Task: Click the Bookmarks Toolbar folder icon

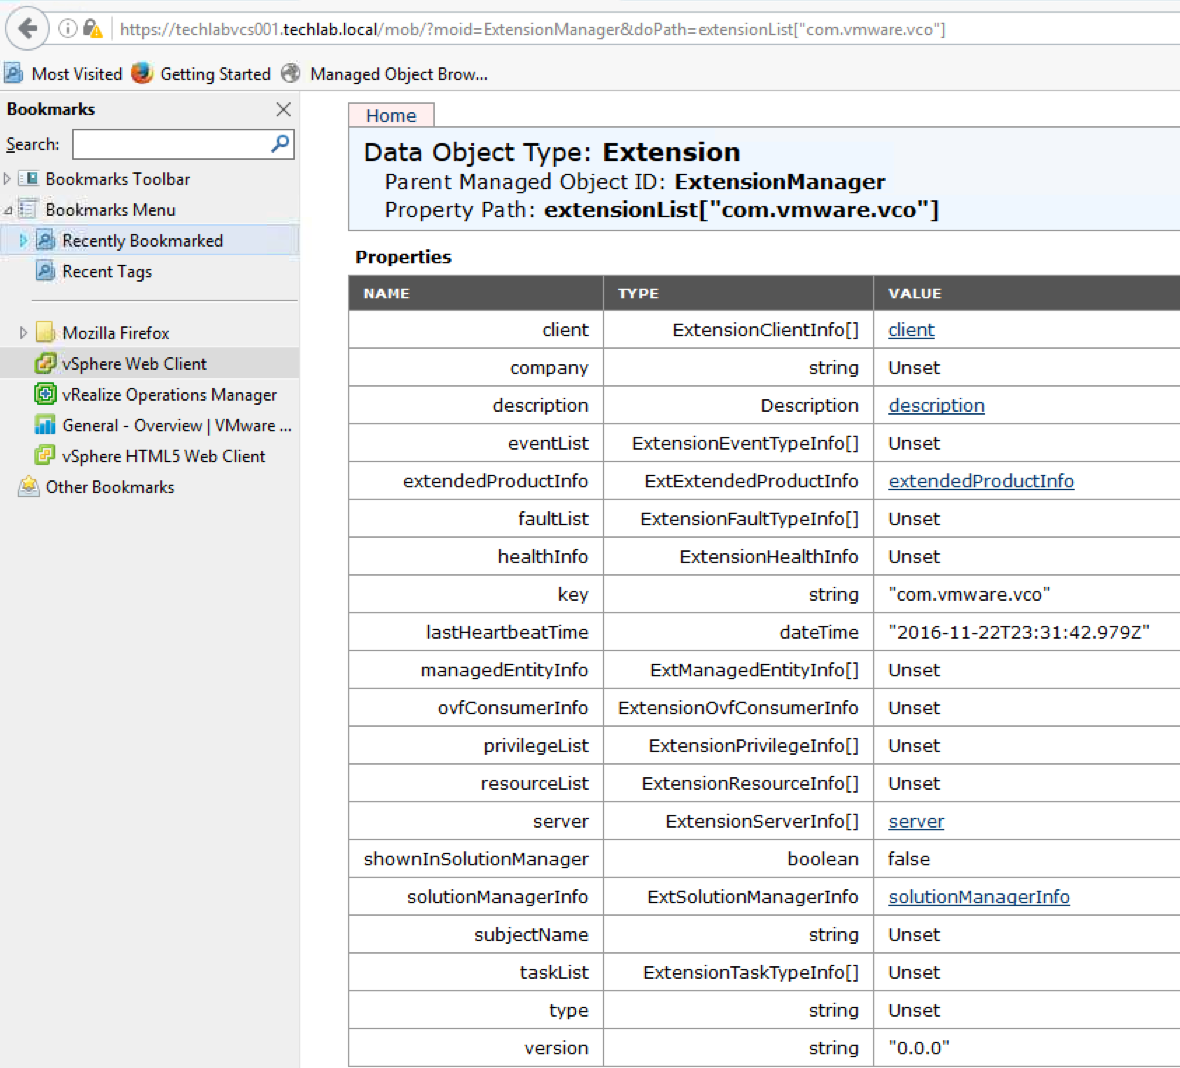Action: (x=29, y=179)
